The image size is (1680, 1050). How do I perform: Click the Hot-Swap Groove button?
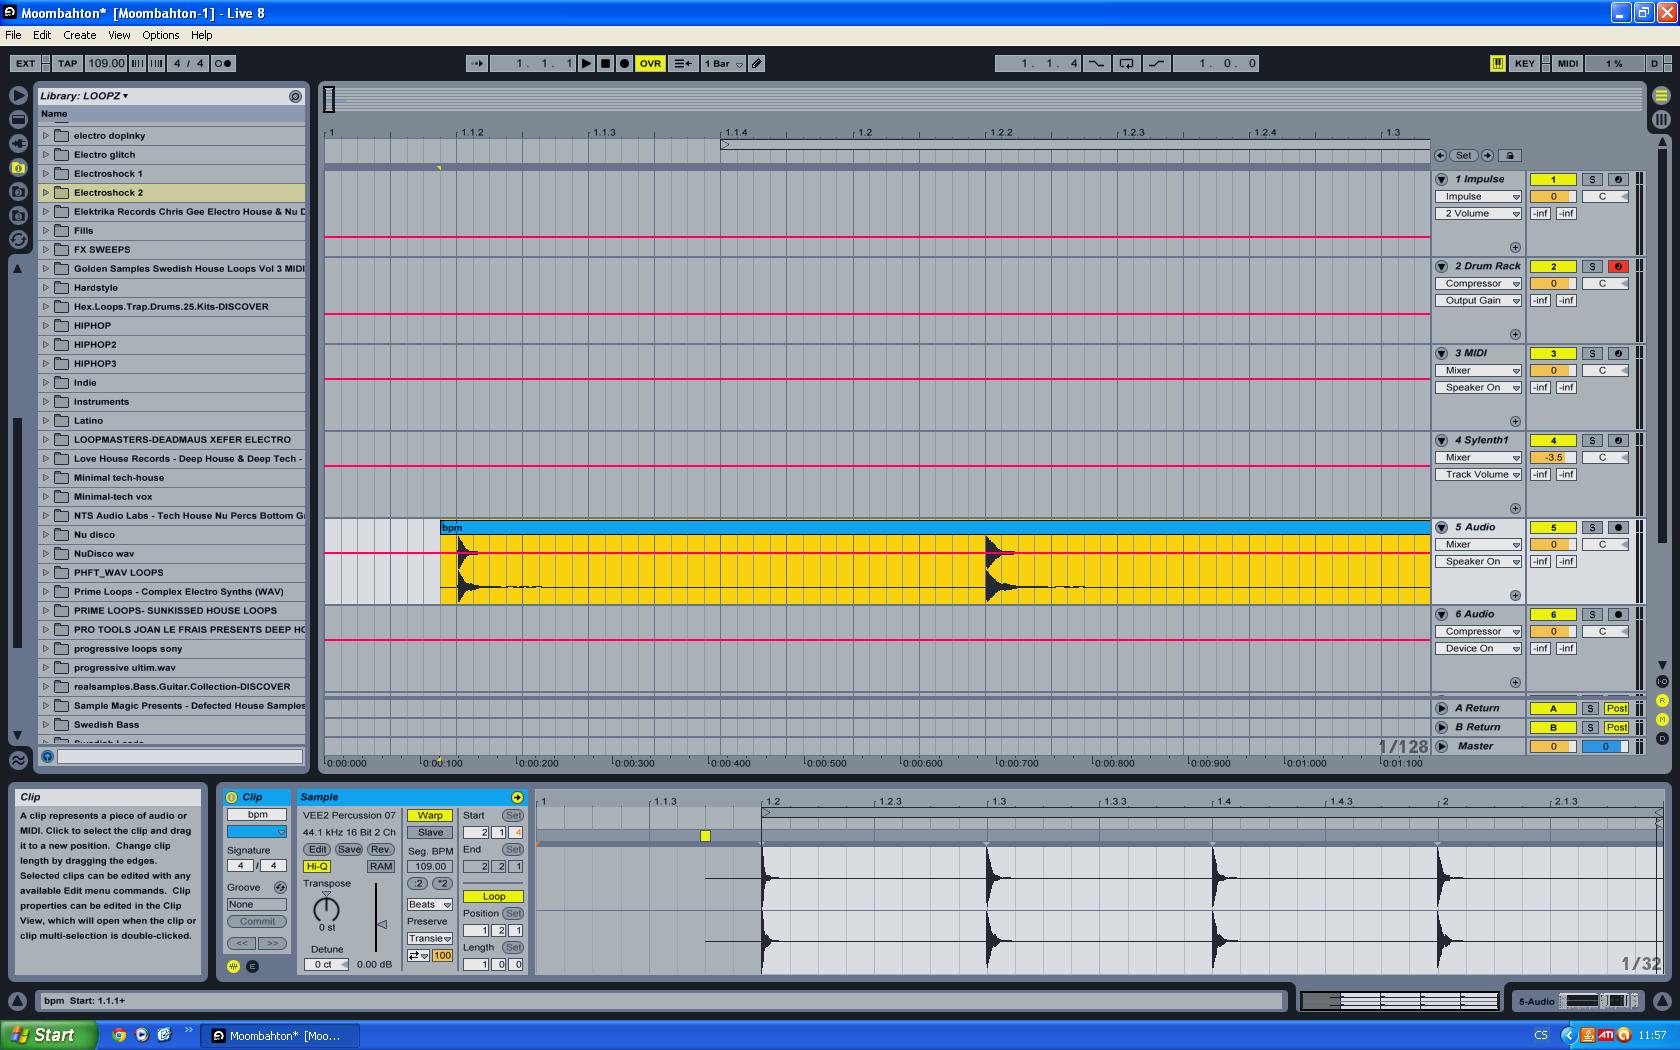point(280,887)
